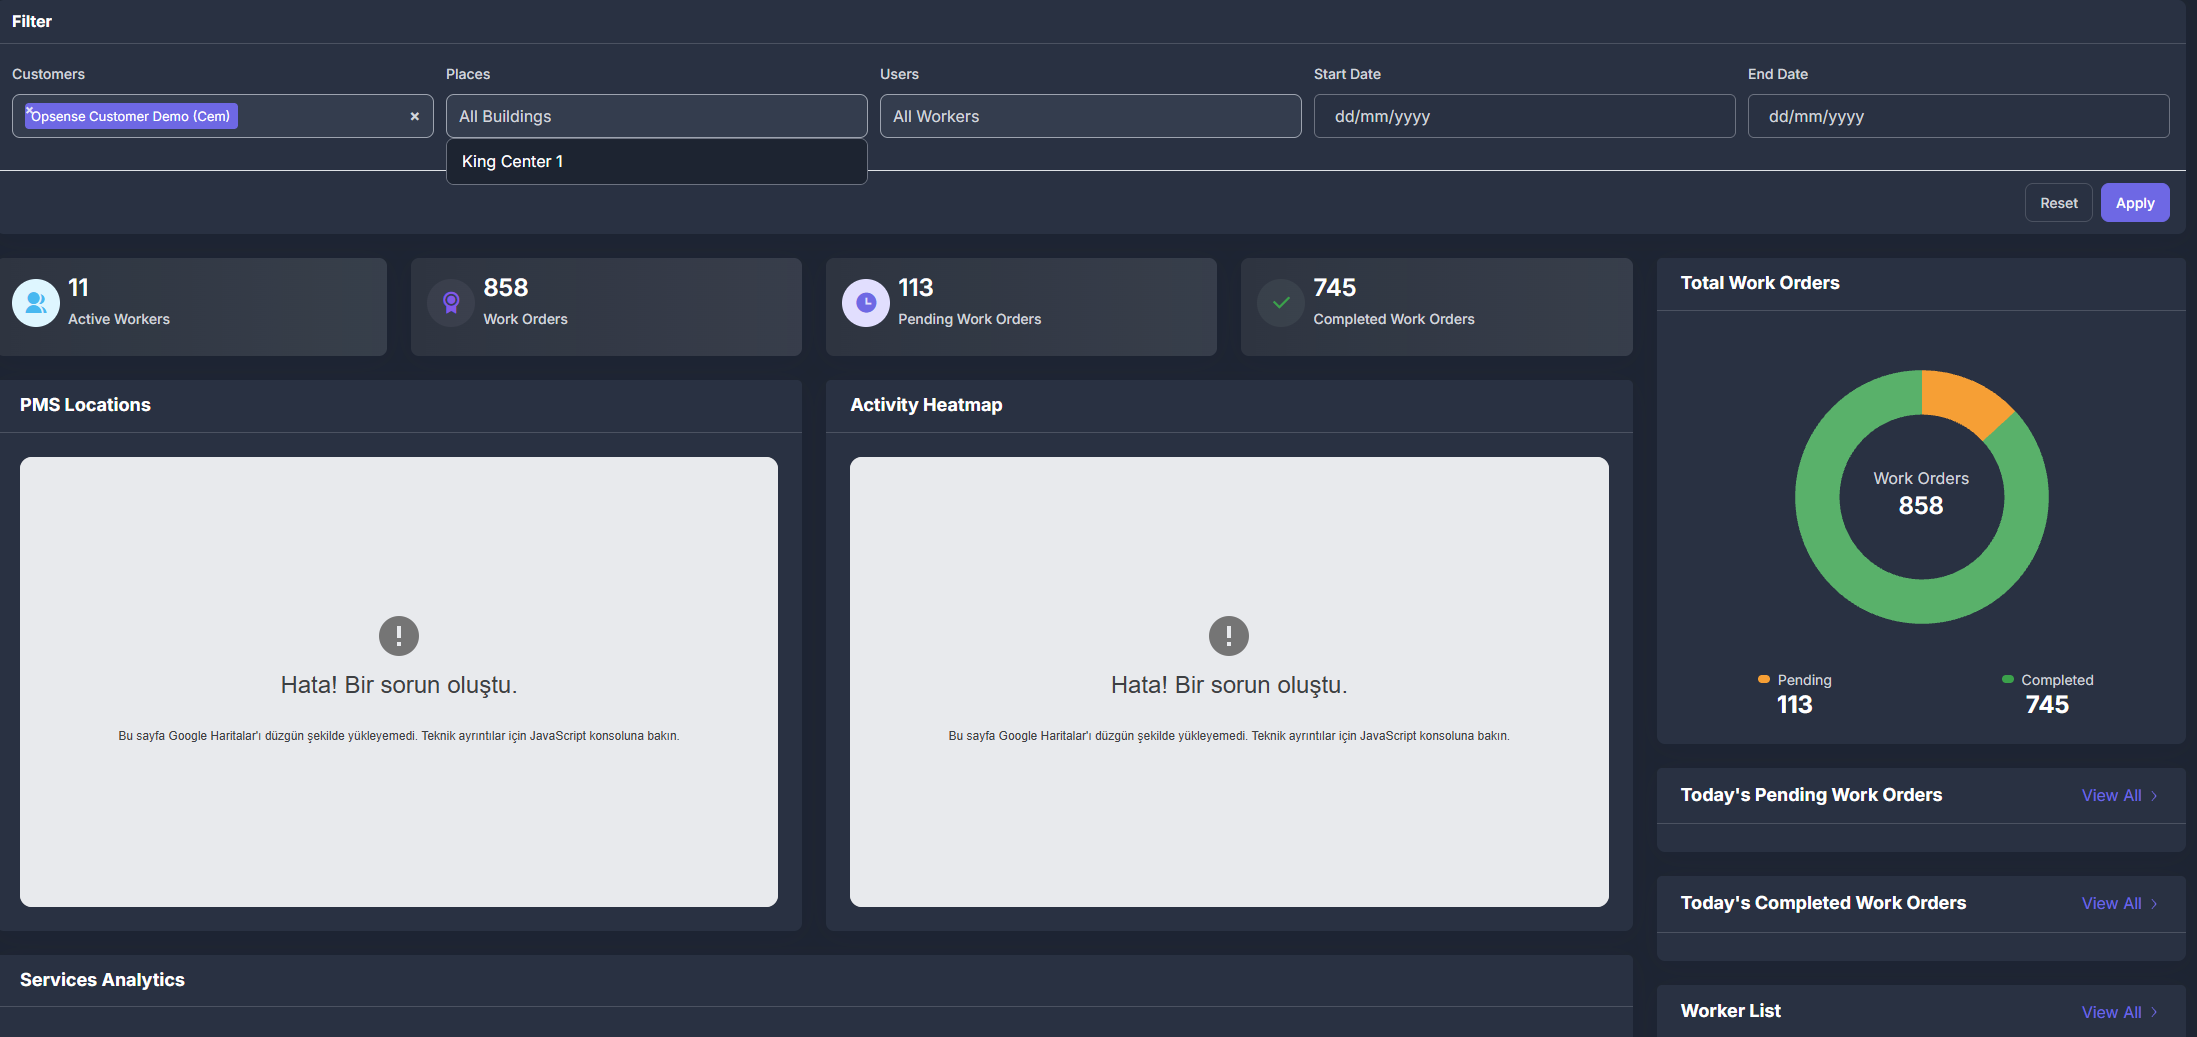Click the Active Workers card label
The image size is (2197, 1037).
(119, 319)
